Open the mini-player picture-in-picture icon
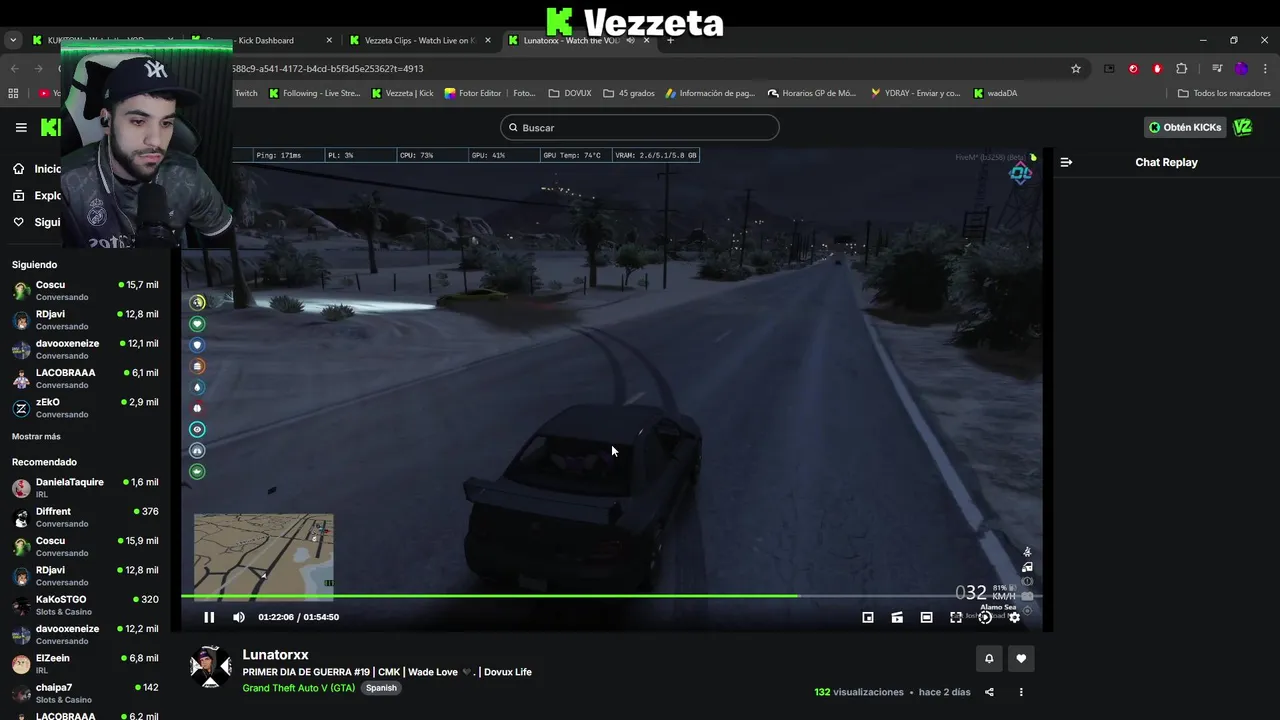The height and width of the screenshot is (720, 1280). click(868, 617)
